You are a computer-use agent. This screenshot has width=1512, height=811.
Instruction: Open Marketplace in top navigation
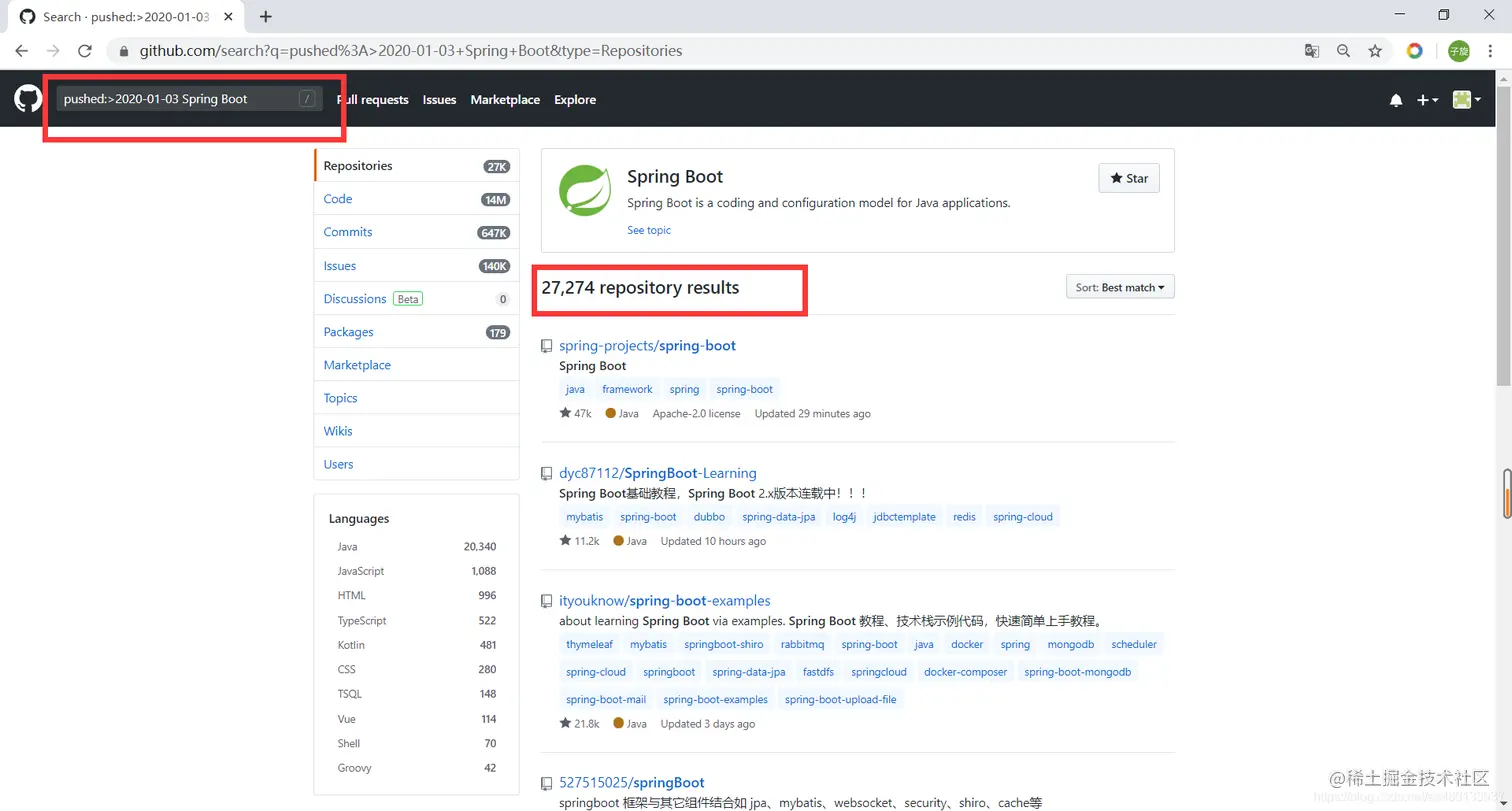click(x=505, y=100)
